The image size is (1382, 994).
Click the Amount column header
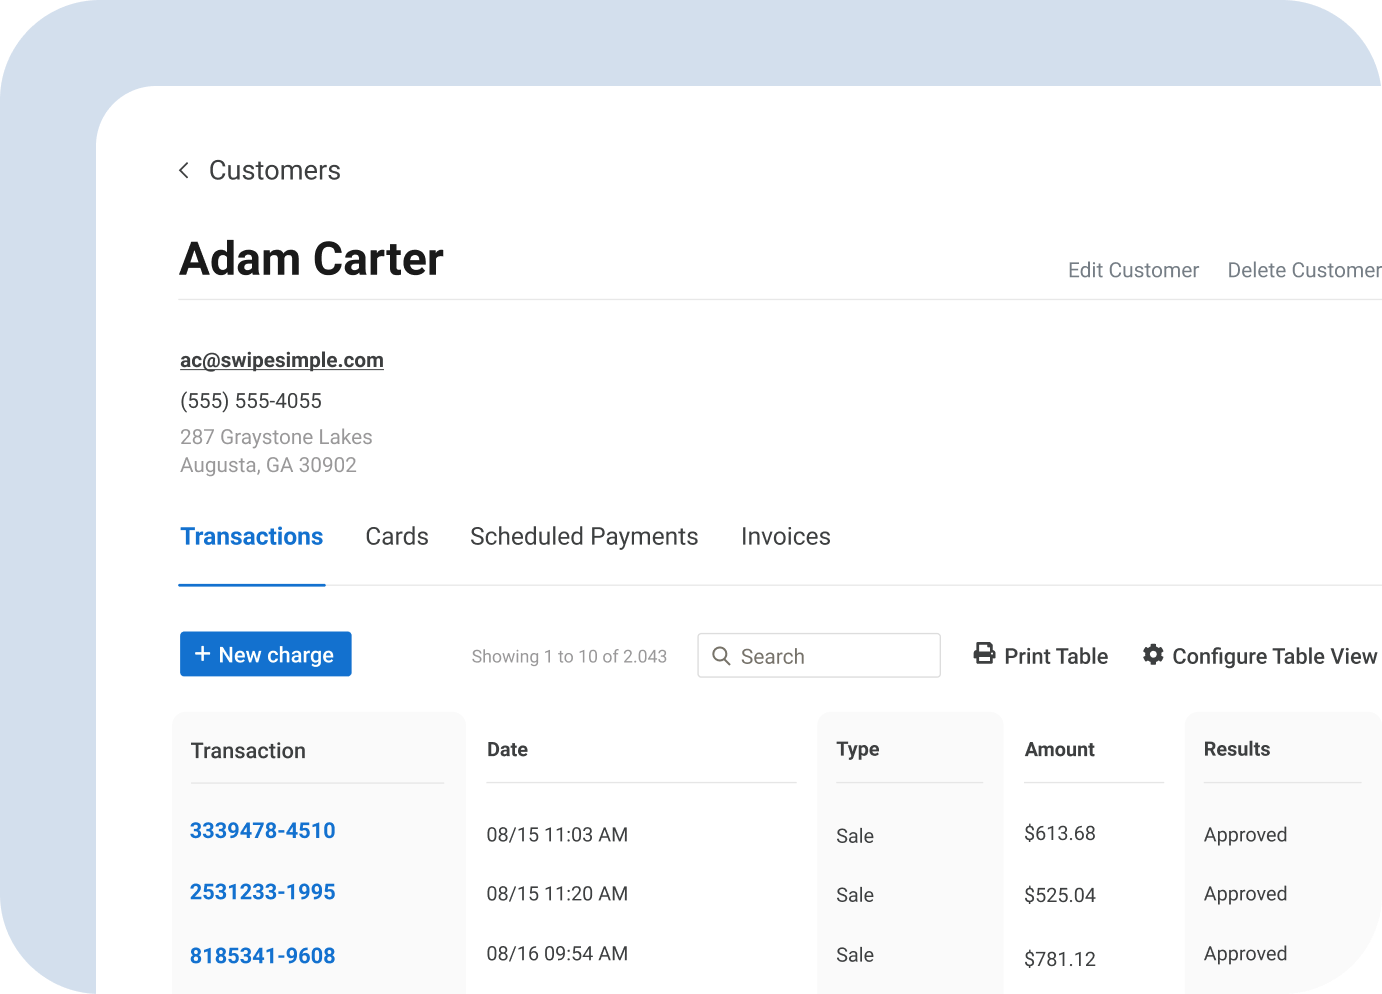[1059, 749]
